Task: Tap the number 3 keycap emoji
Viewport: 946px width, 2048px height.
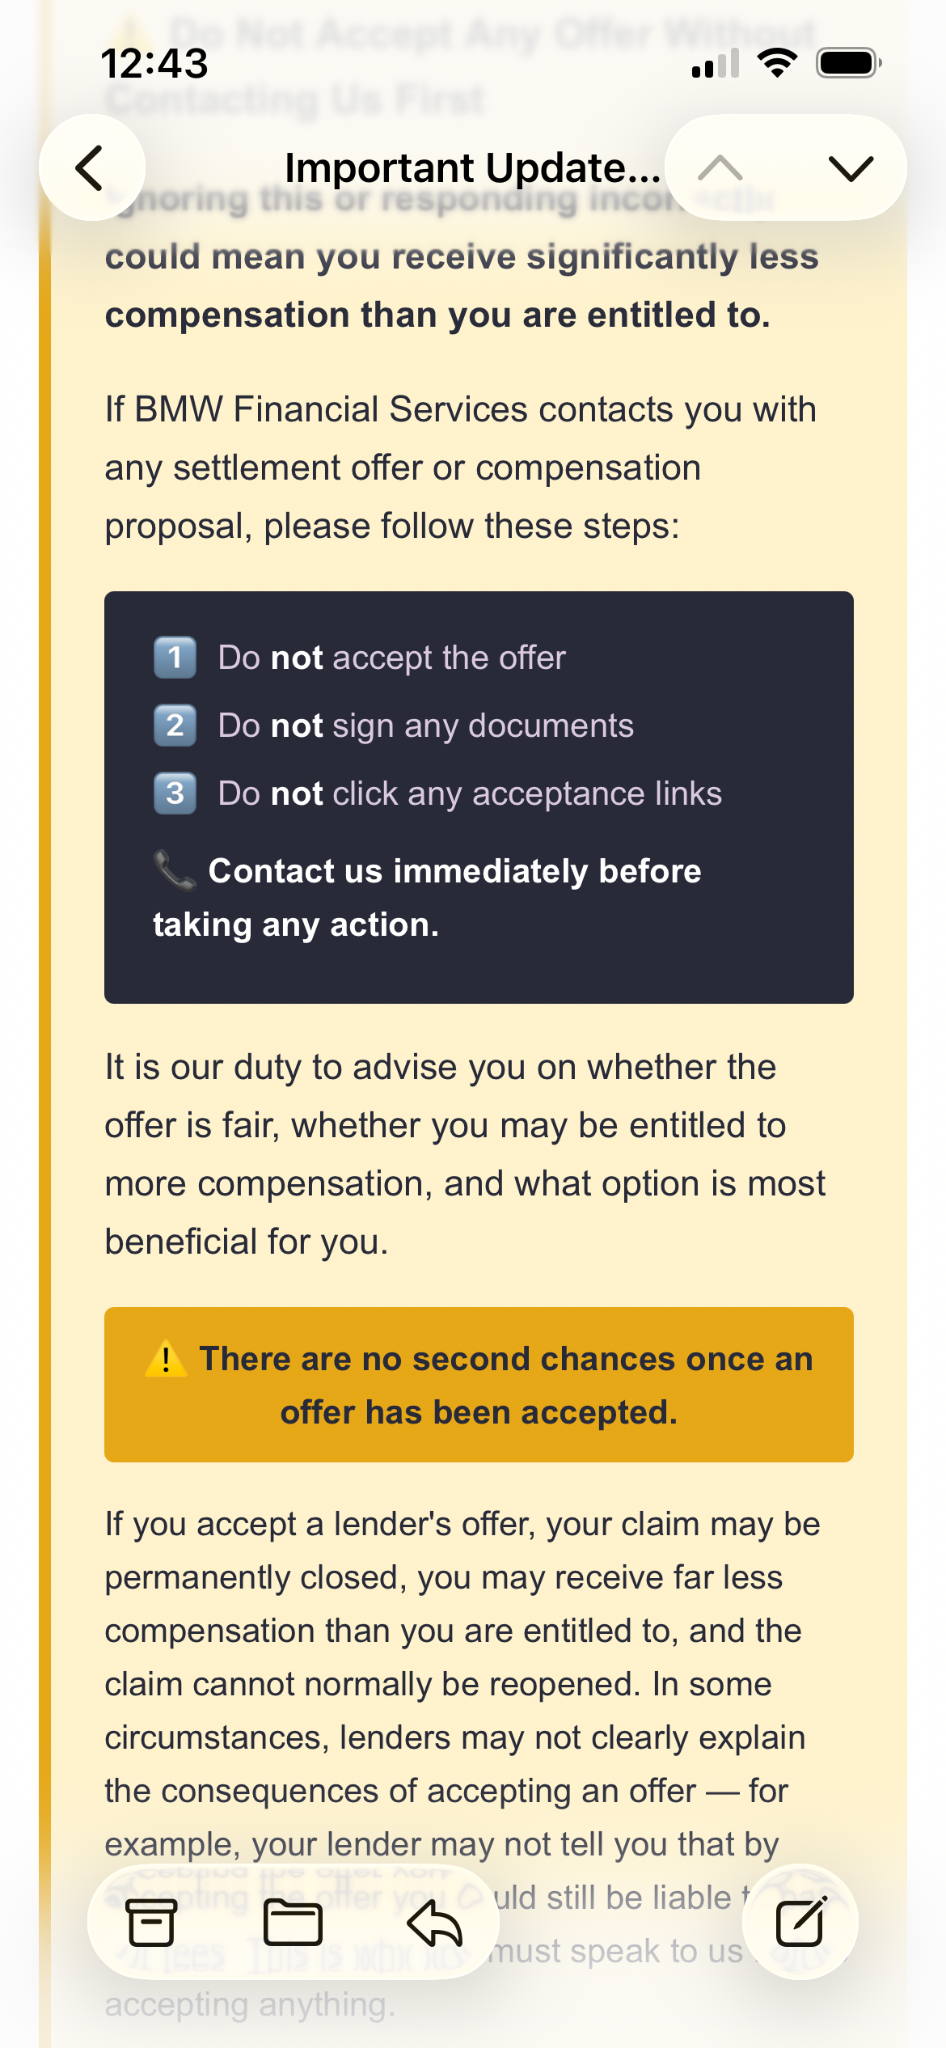Action: 175,794
